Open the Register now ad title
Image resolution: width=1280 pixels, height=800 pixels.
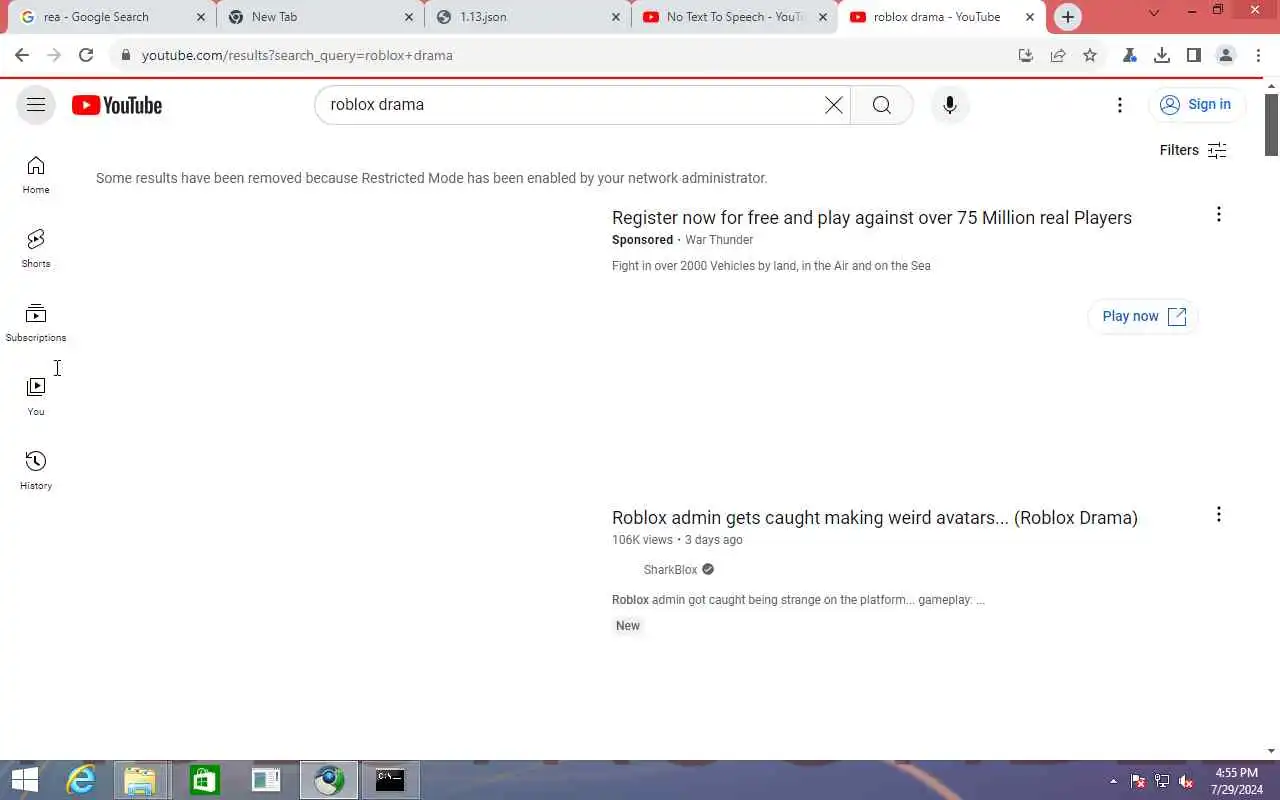[x=872, y=218]
